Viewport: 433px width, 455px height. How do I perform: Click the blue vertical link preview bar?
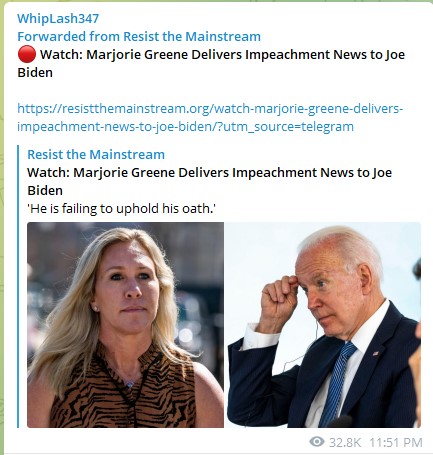18,286
